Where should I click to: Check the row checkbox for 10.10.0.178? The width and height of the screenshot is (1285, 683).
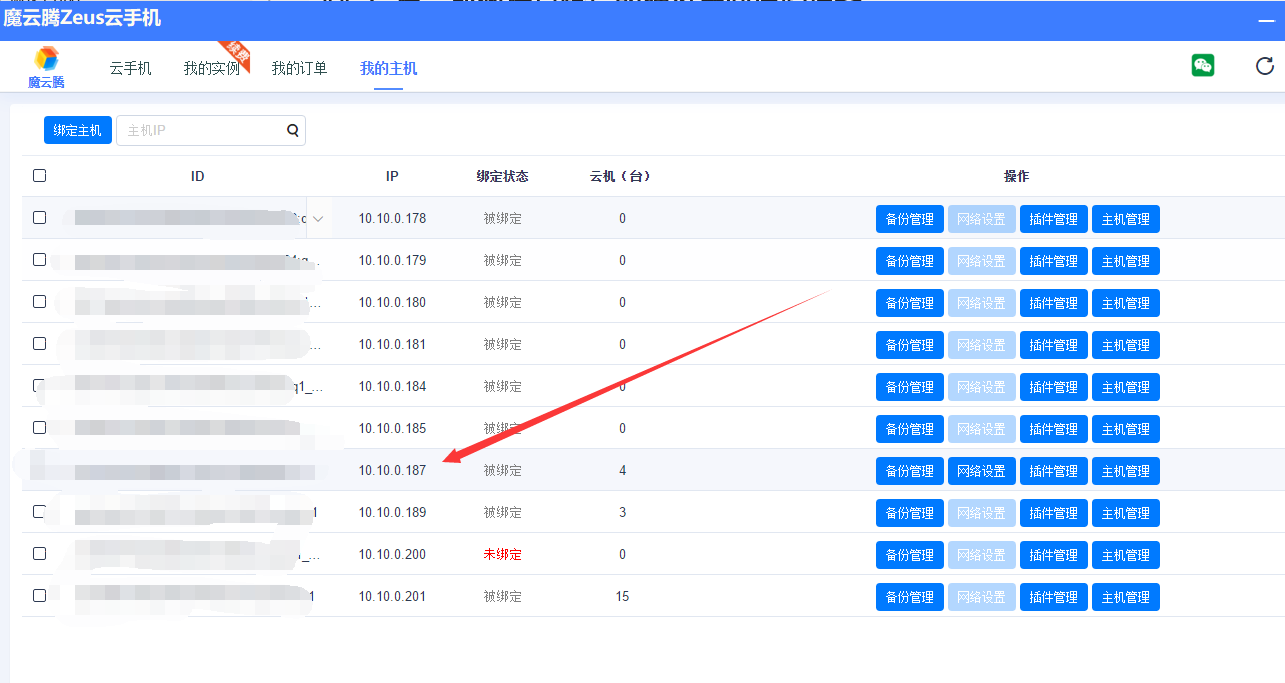[40, 218]
